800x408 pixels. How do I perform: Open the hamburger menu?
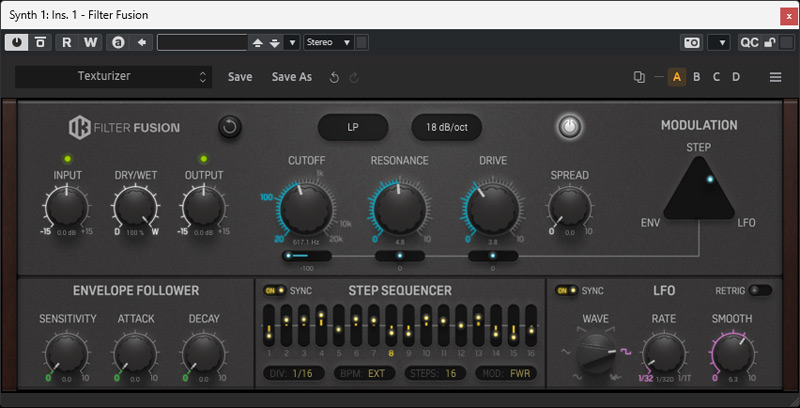coord(776,78)
